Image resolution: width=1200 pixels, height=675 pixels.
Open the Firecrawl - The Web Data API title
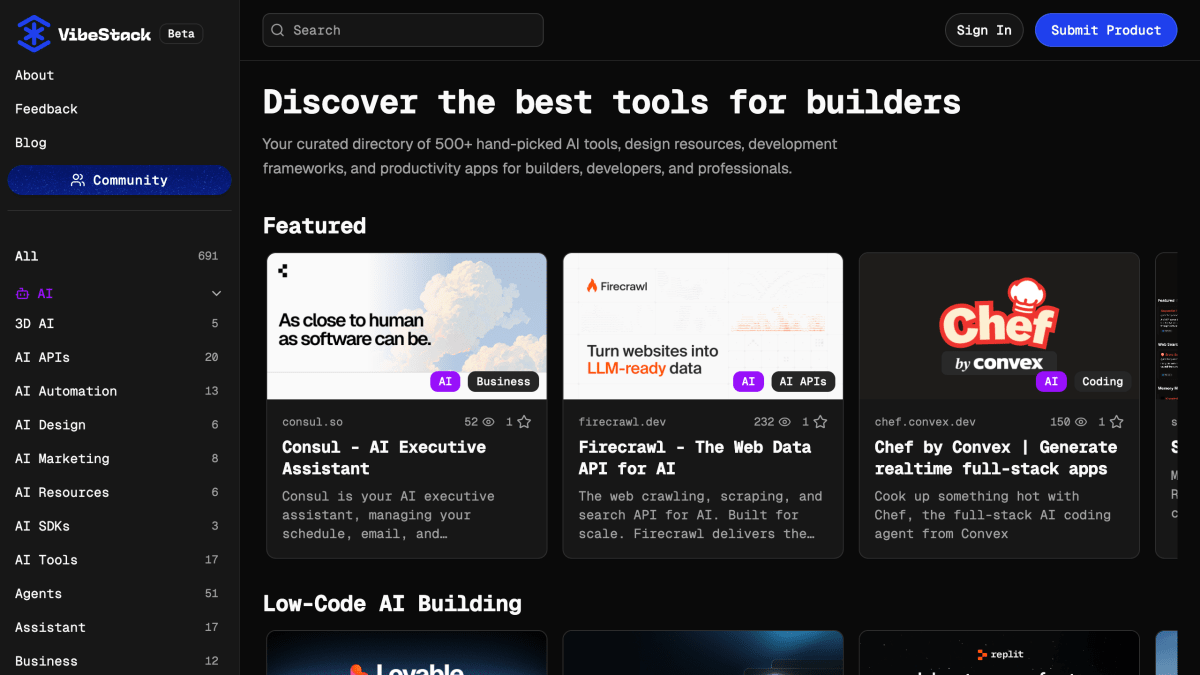click(695, 458)
